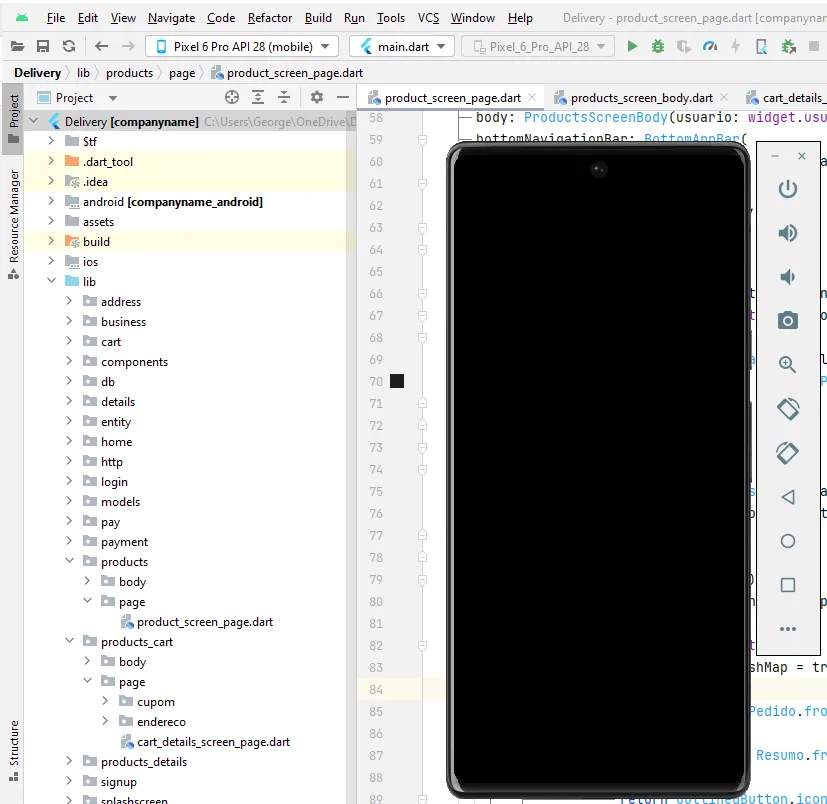Rotate the emulator left
The image size is (827, 804).
click(x=788, y=408)
